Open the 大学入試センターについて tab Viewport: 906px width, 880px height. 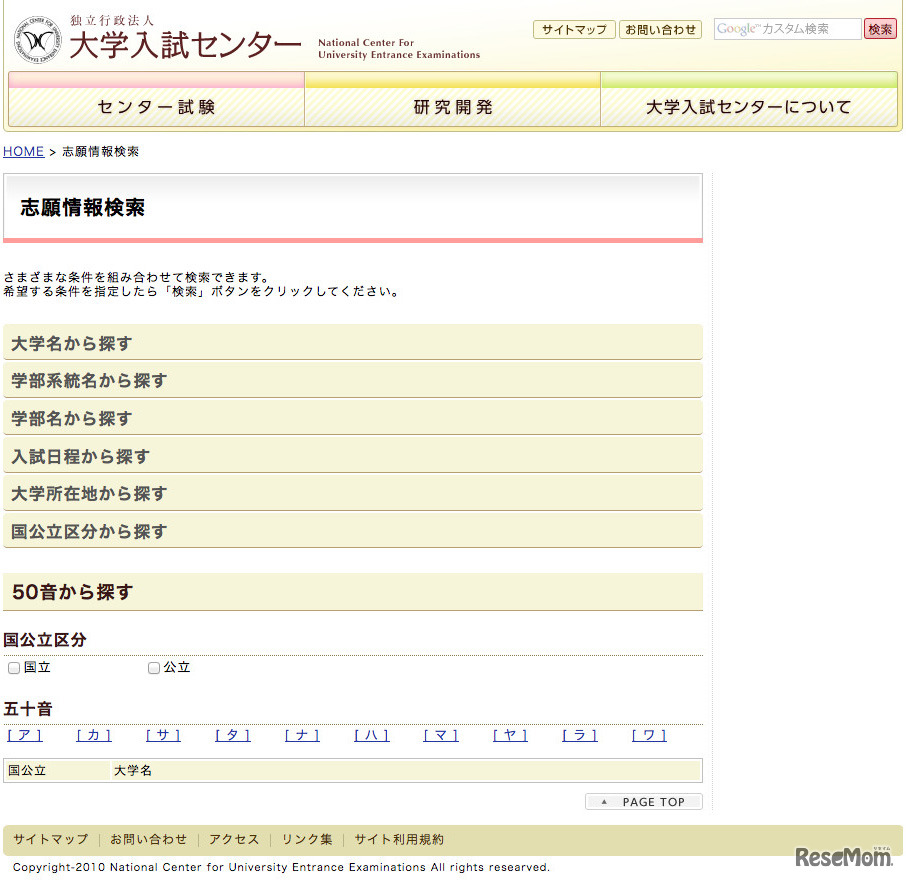point(750,108)
